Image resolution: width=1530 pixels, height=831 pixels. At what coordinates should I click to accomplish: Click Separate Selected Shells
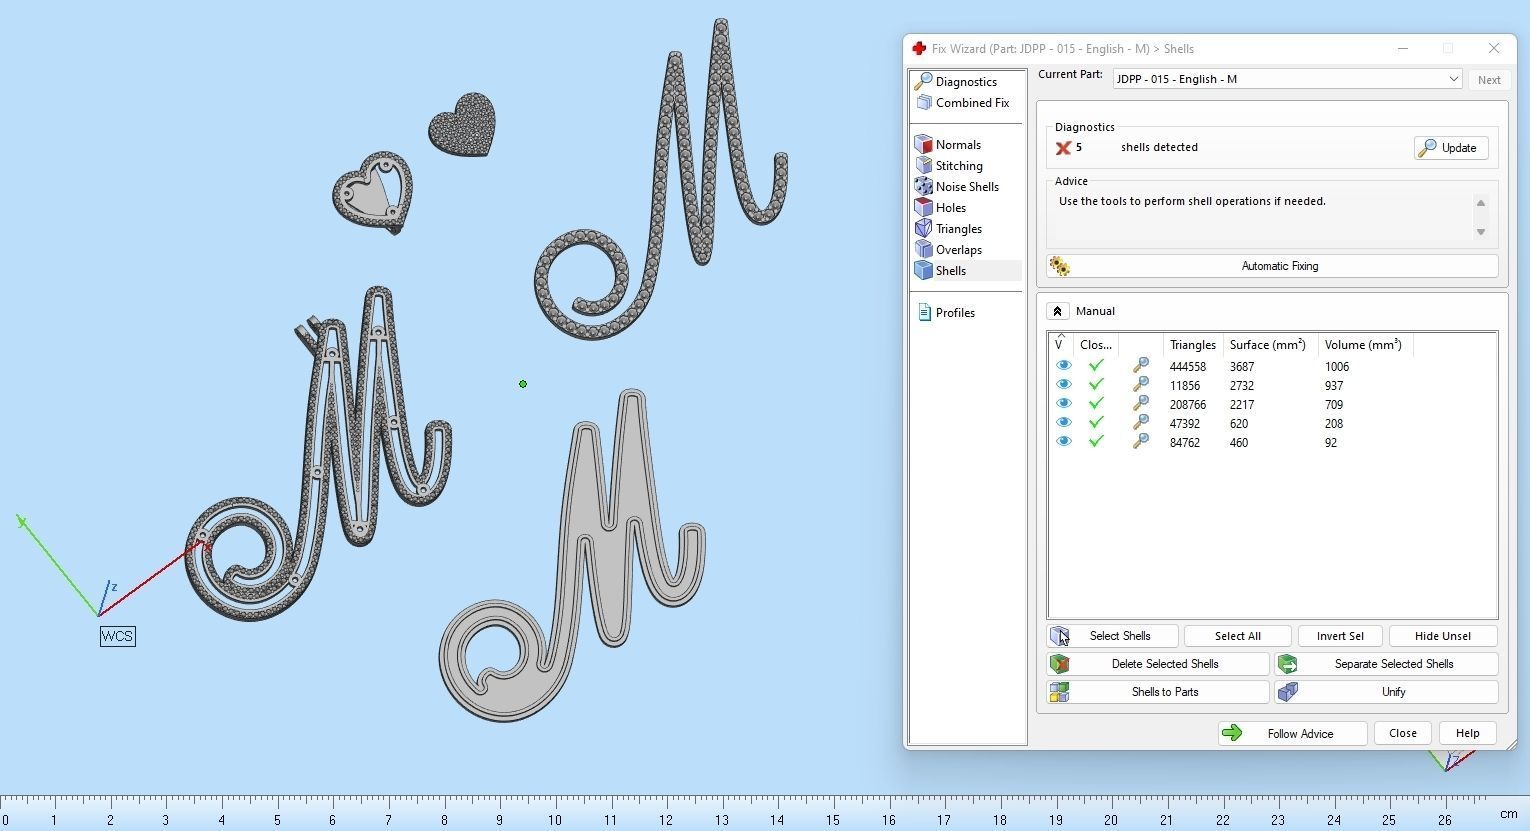pos(1386,664)
